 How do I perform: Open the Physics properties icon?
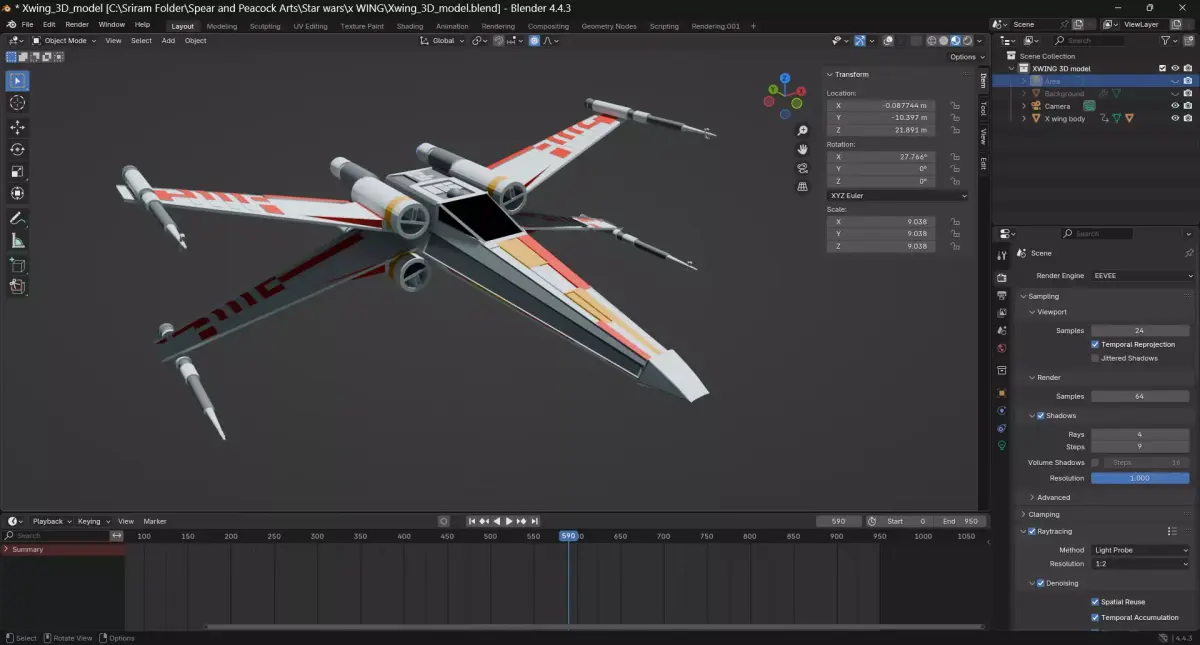[1001, 410]
